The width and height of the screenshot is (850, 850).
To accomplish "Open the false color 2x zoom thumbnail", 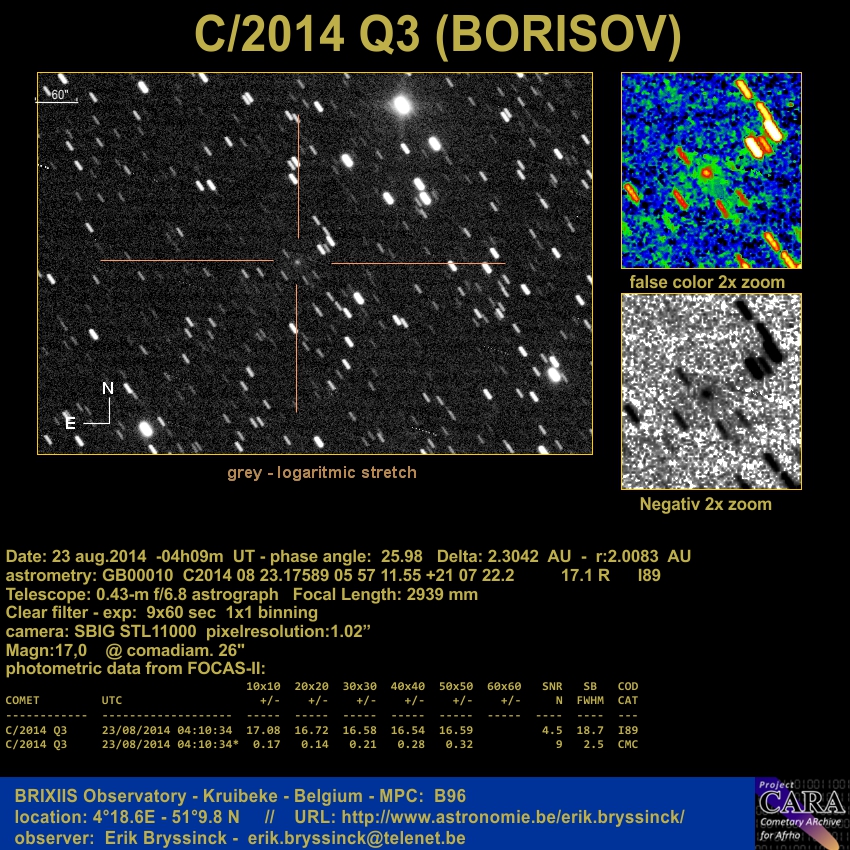I will [711, 170].
